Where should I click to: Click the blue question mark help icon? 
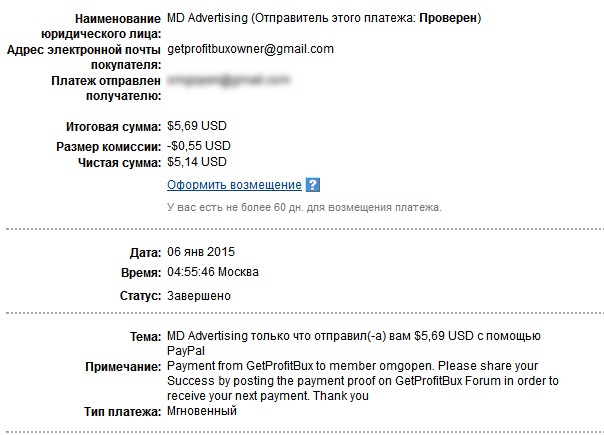[312, 185]
